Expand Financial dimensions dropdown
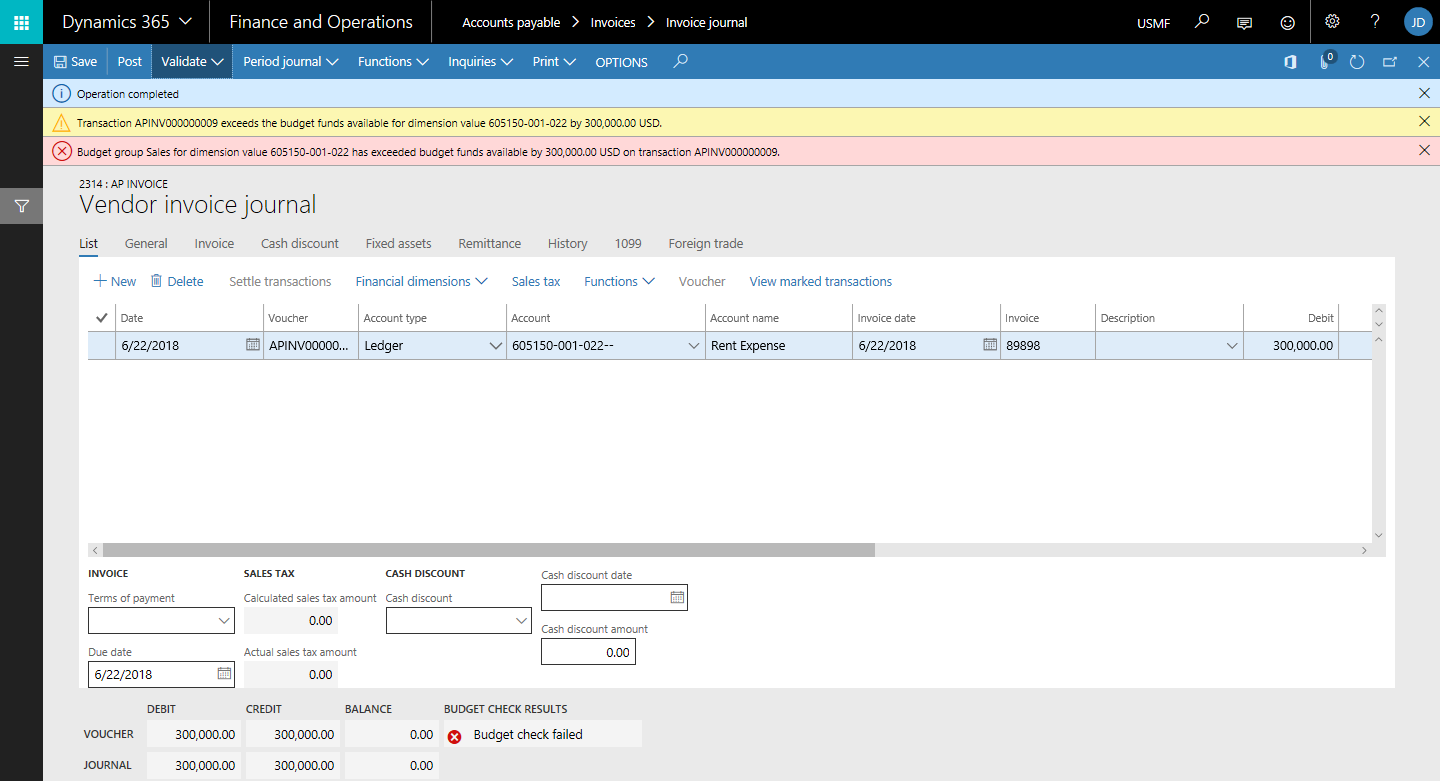The image size is (1440, 781). pos(421,282)
